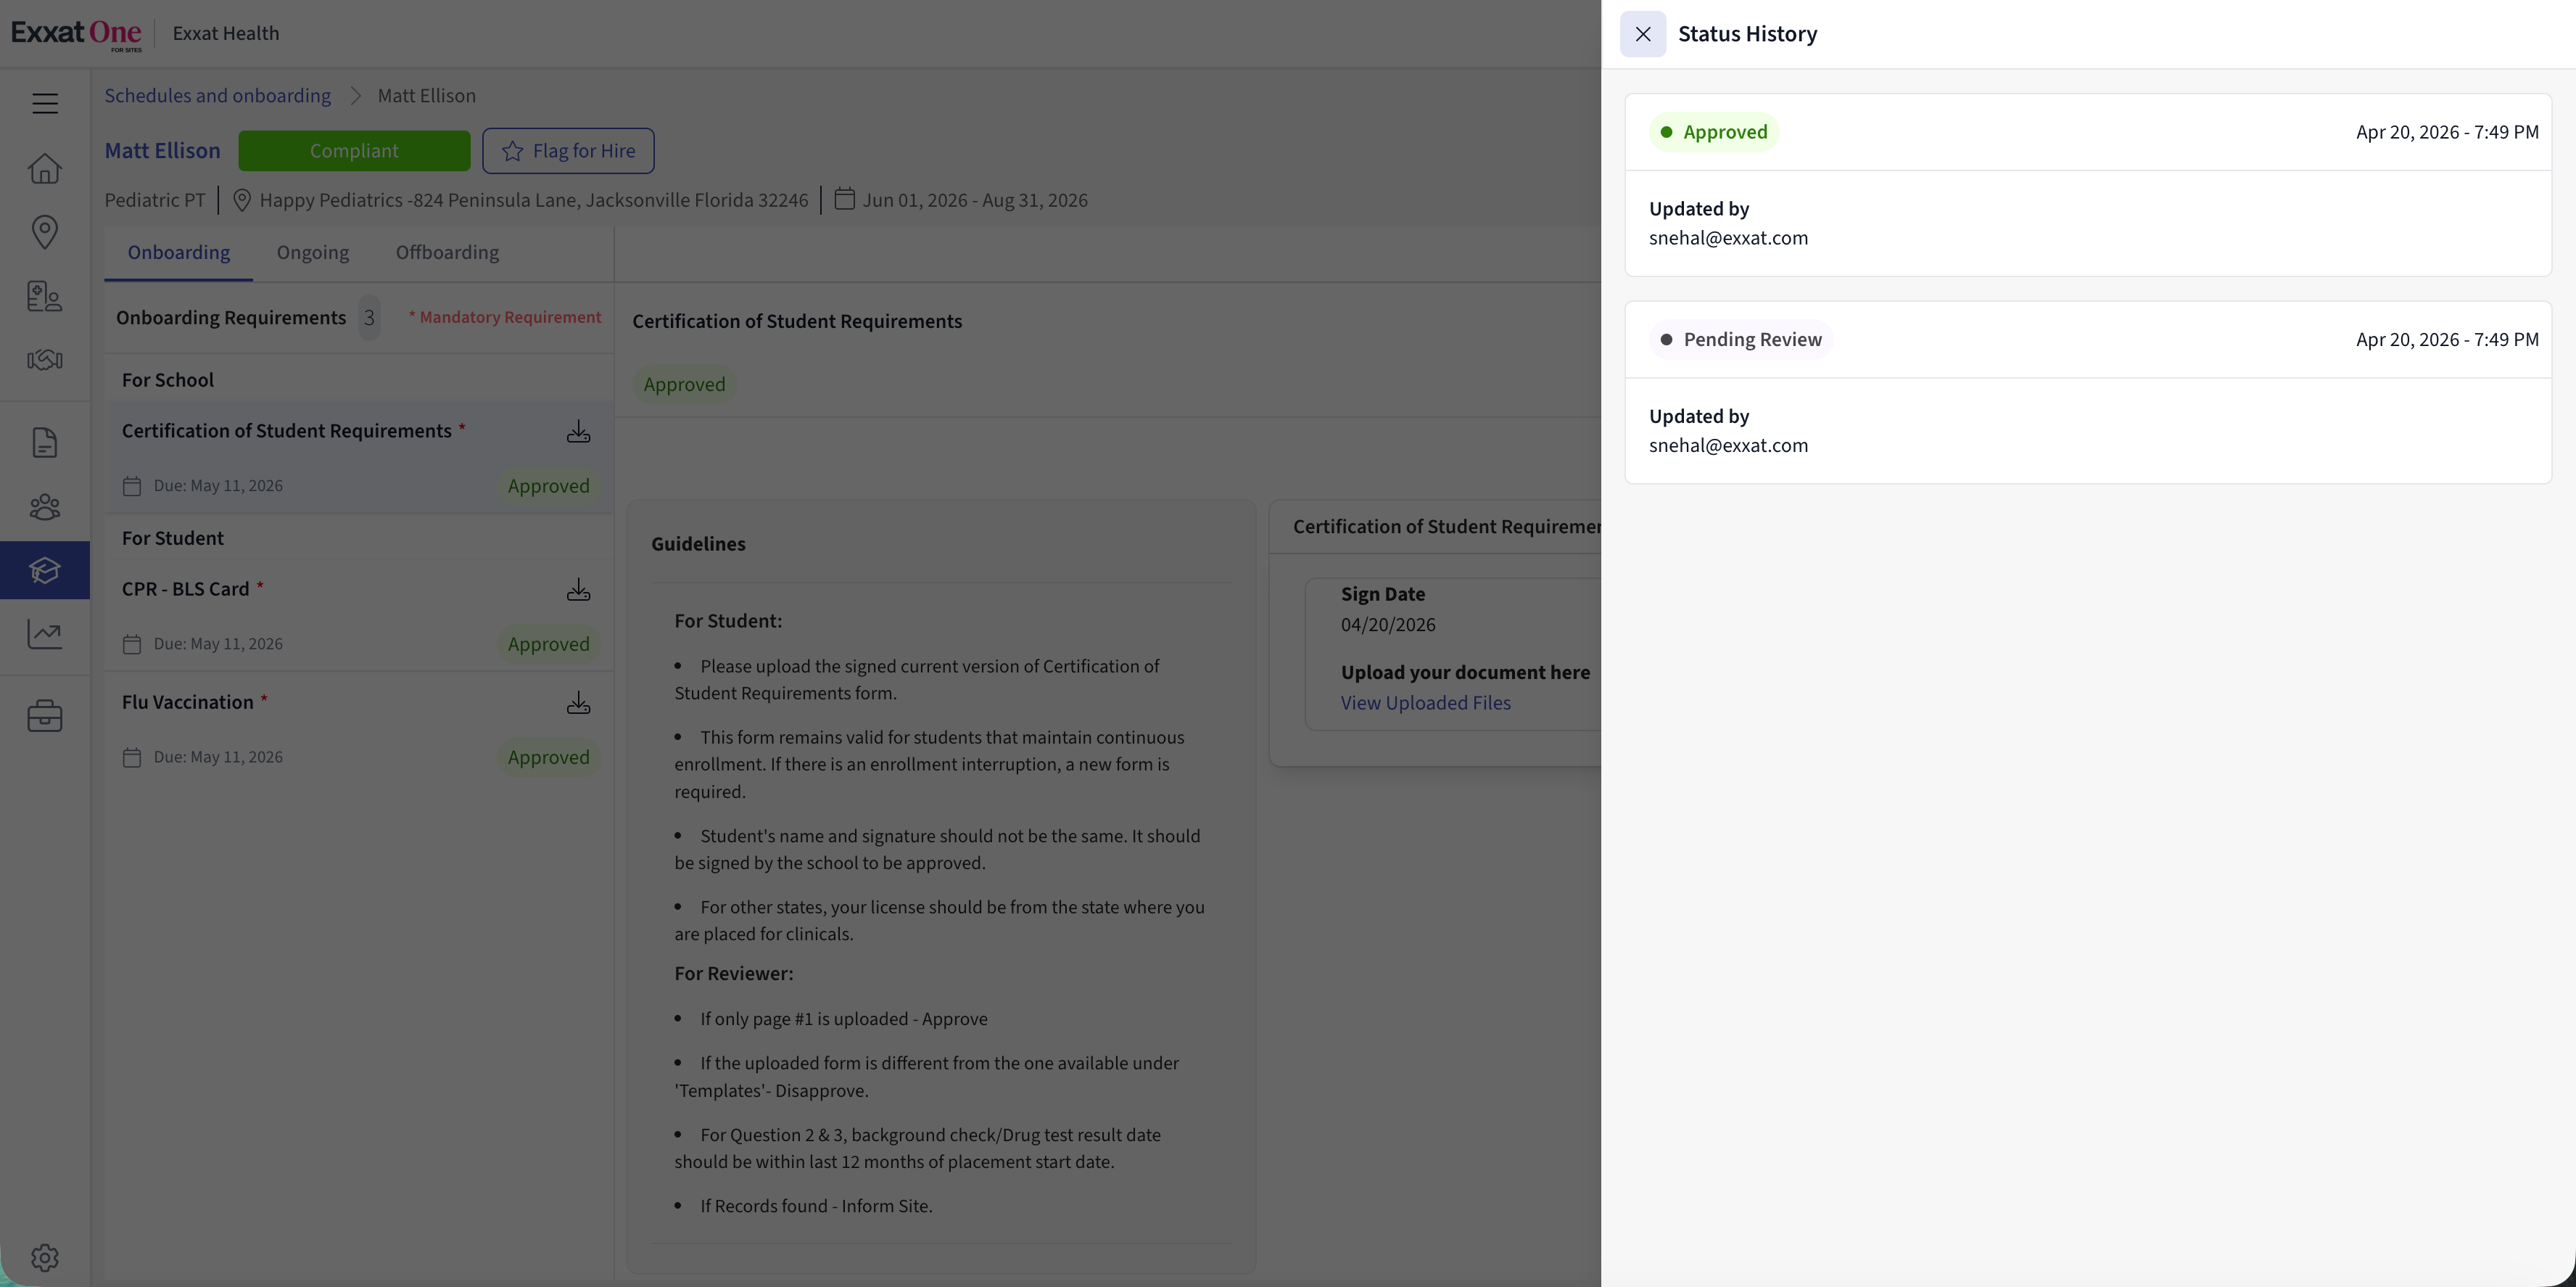
Task: Click snehal@exxat.com under the Approved entry
Action: [1728, 238]
